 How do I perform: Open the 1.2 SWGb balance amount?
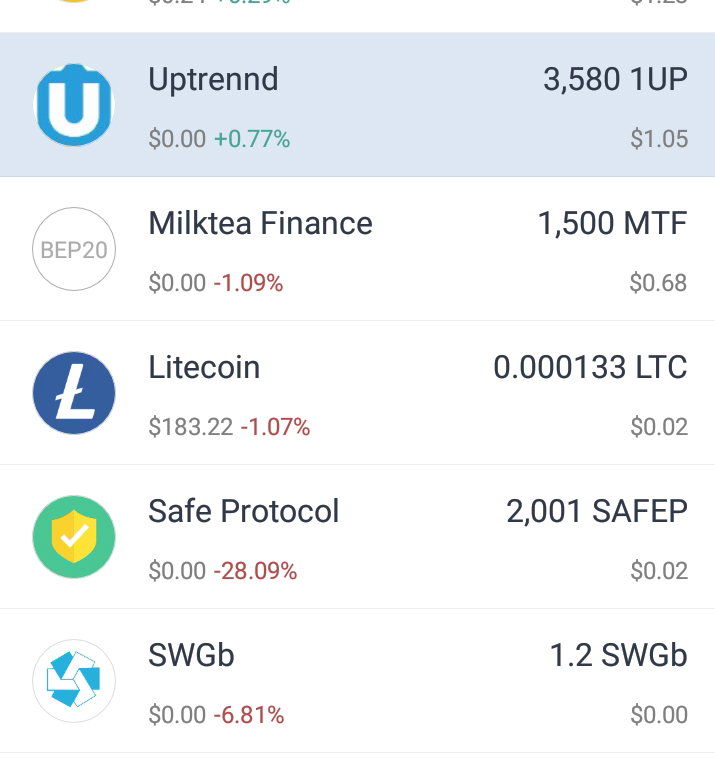click(x=619, y=655)
